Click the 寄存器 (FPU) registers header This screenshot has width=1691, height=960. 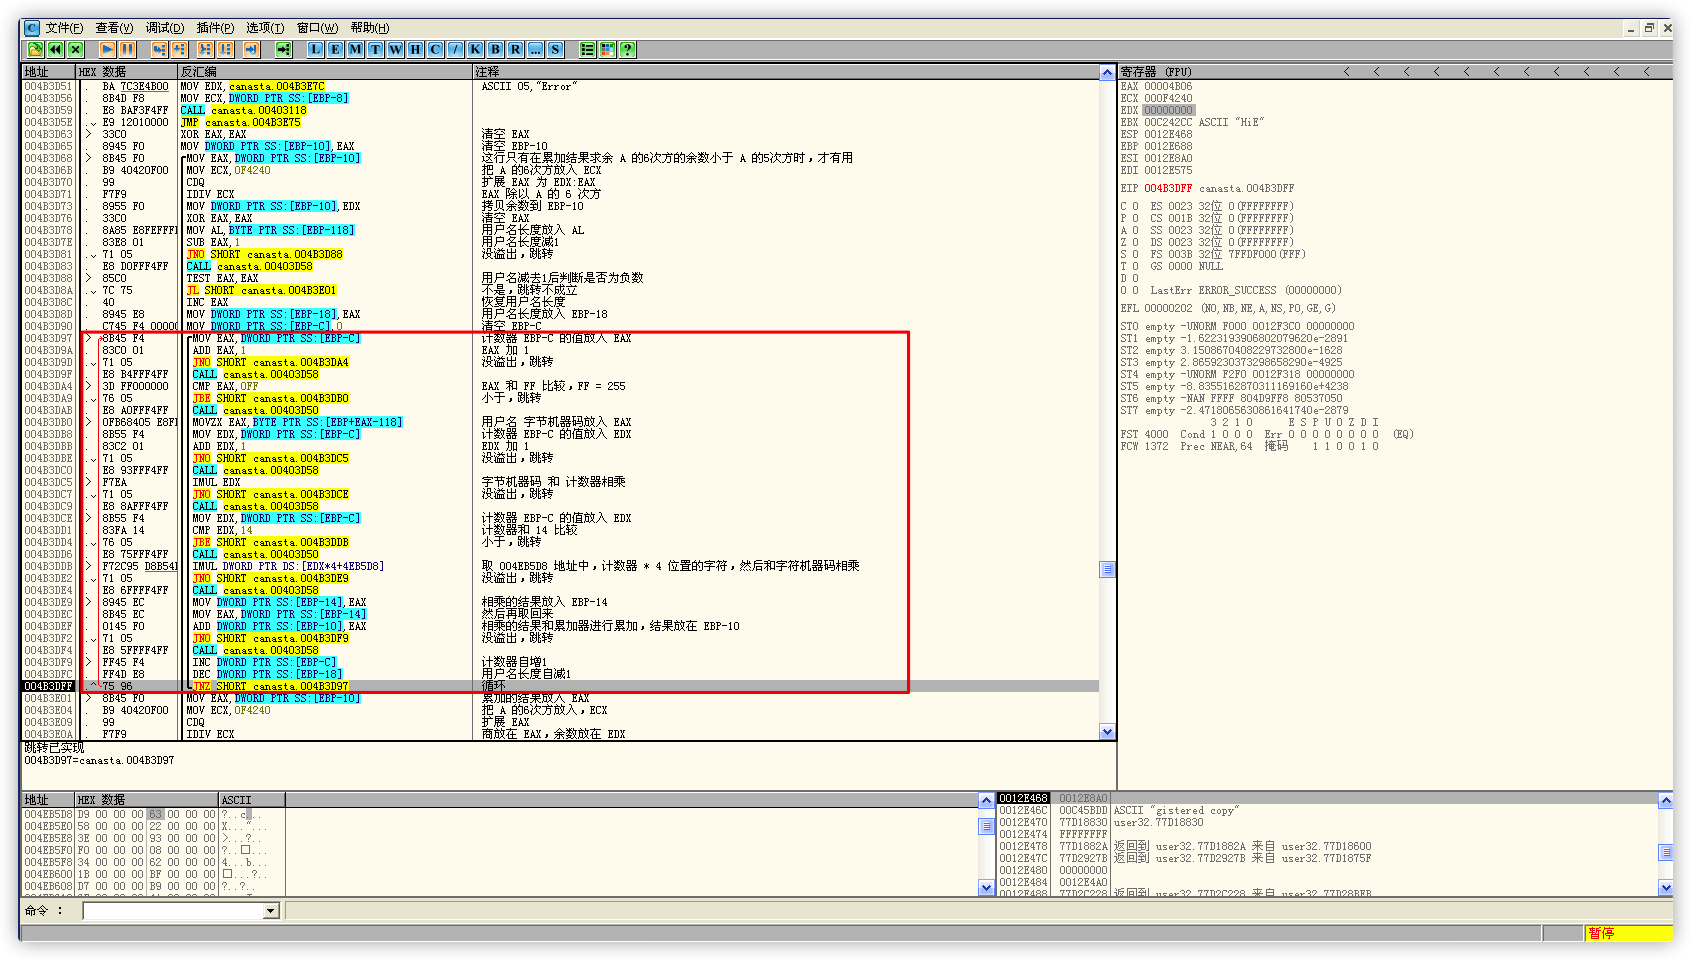(1156, 72)
